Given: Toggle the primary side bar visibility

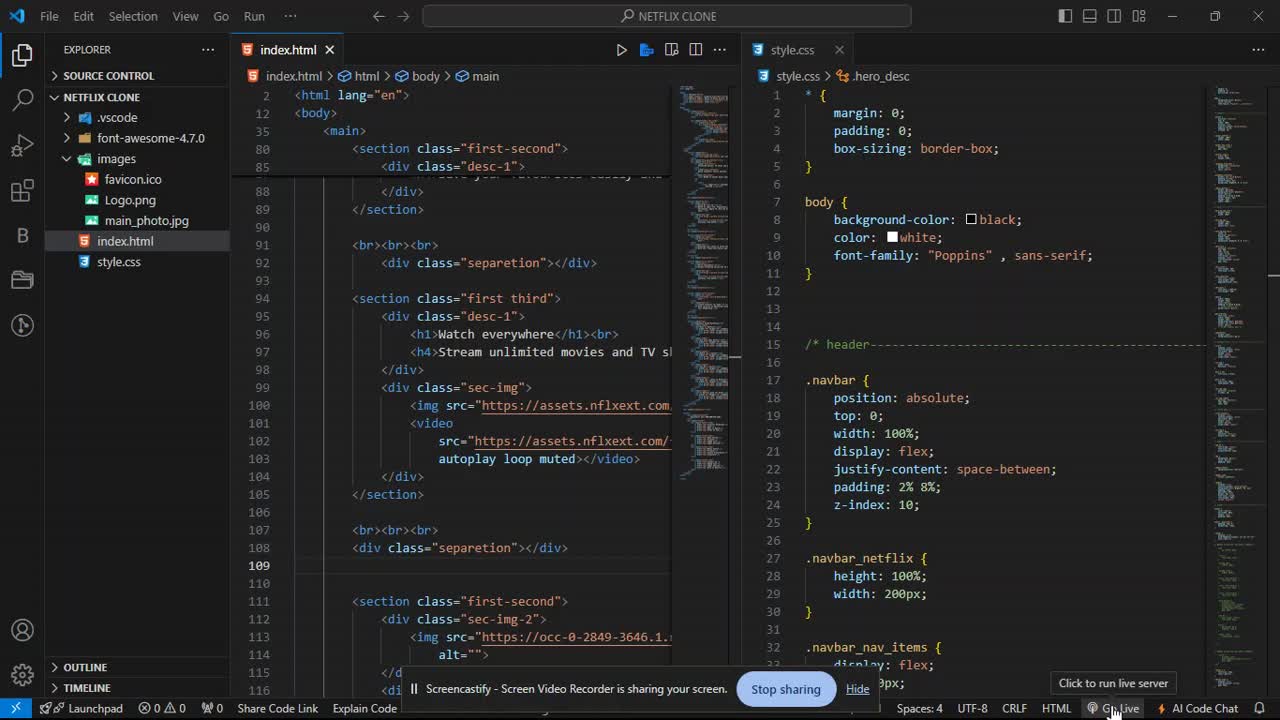Looking at the screenshot, I should pos(1065,16).
